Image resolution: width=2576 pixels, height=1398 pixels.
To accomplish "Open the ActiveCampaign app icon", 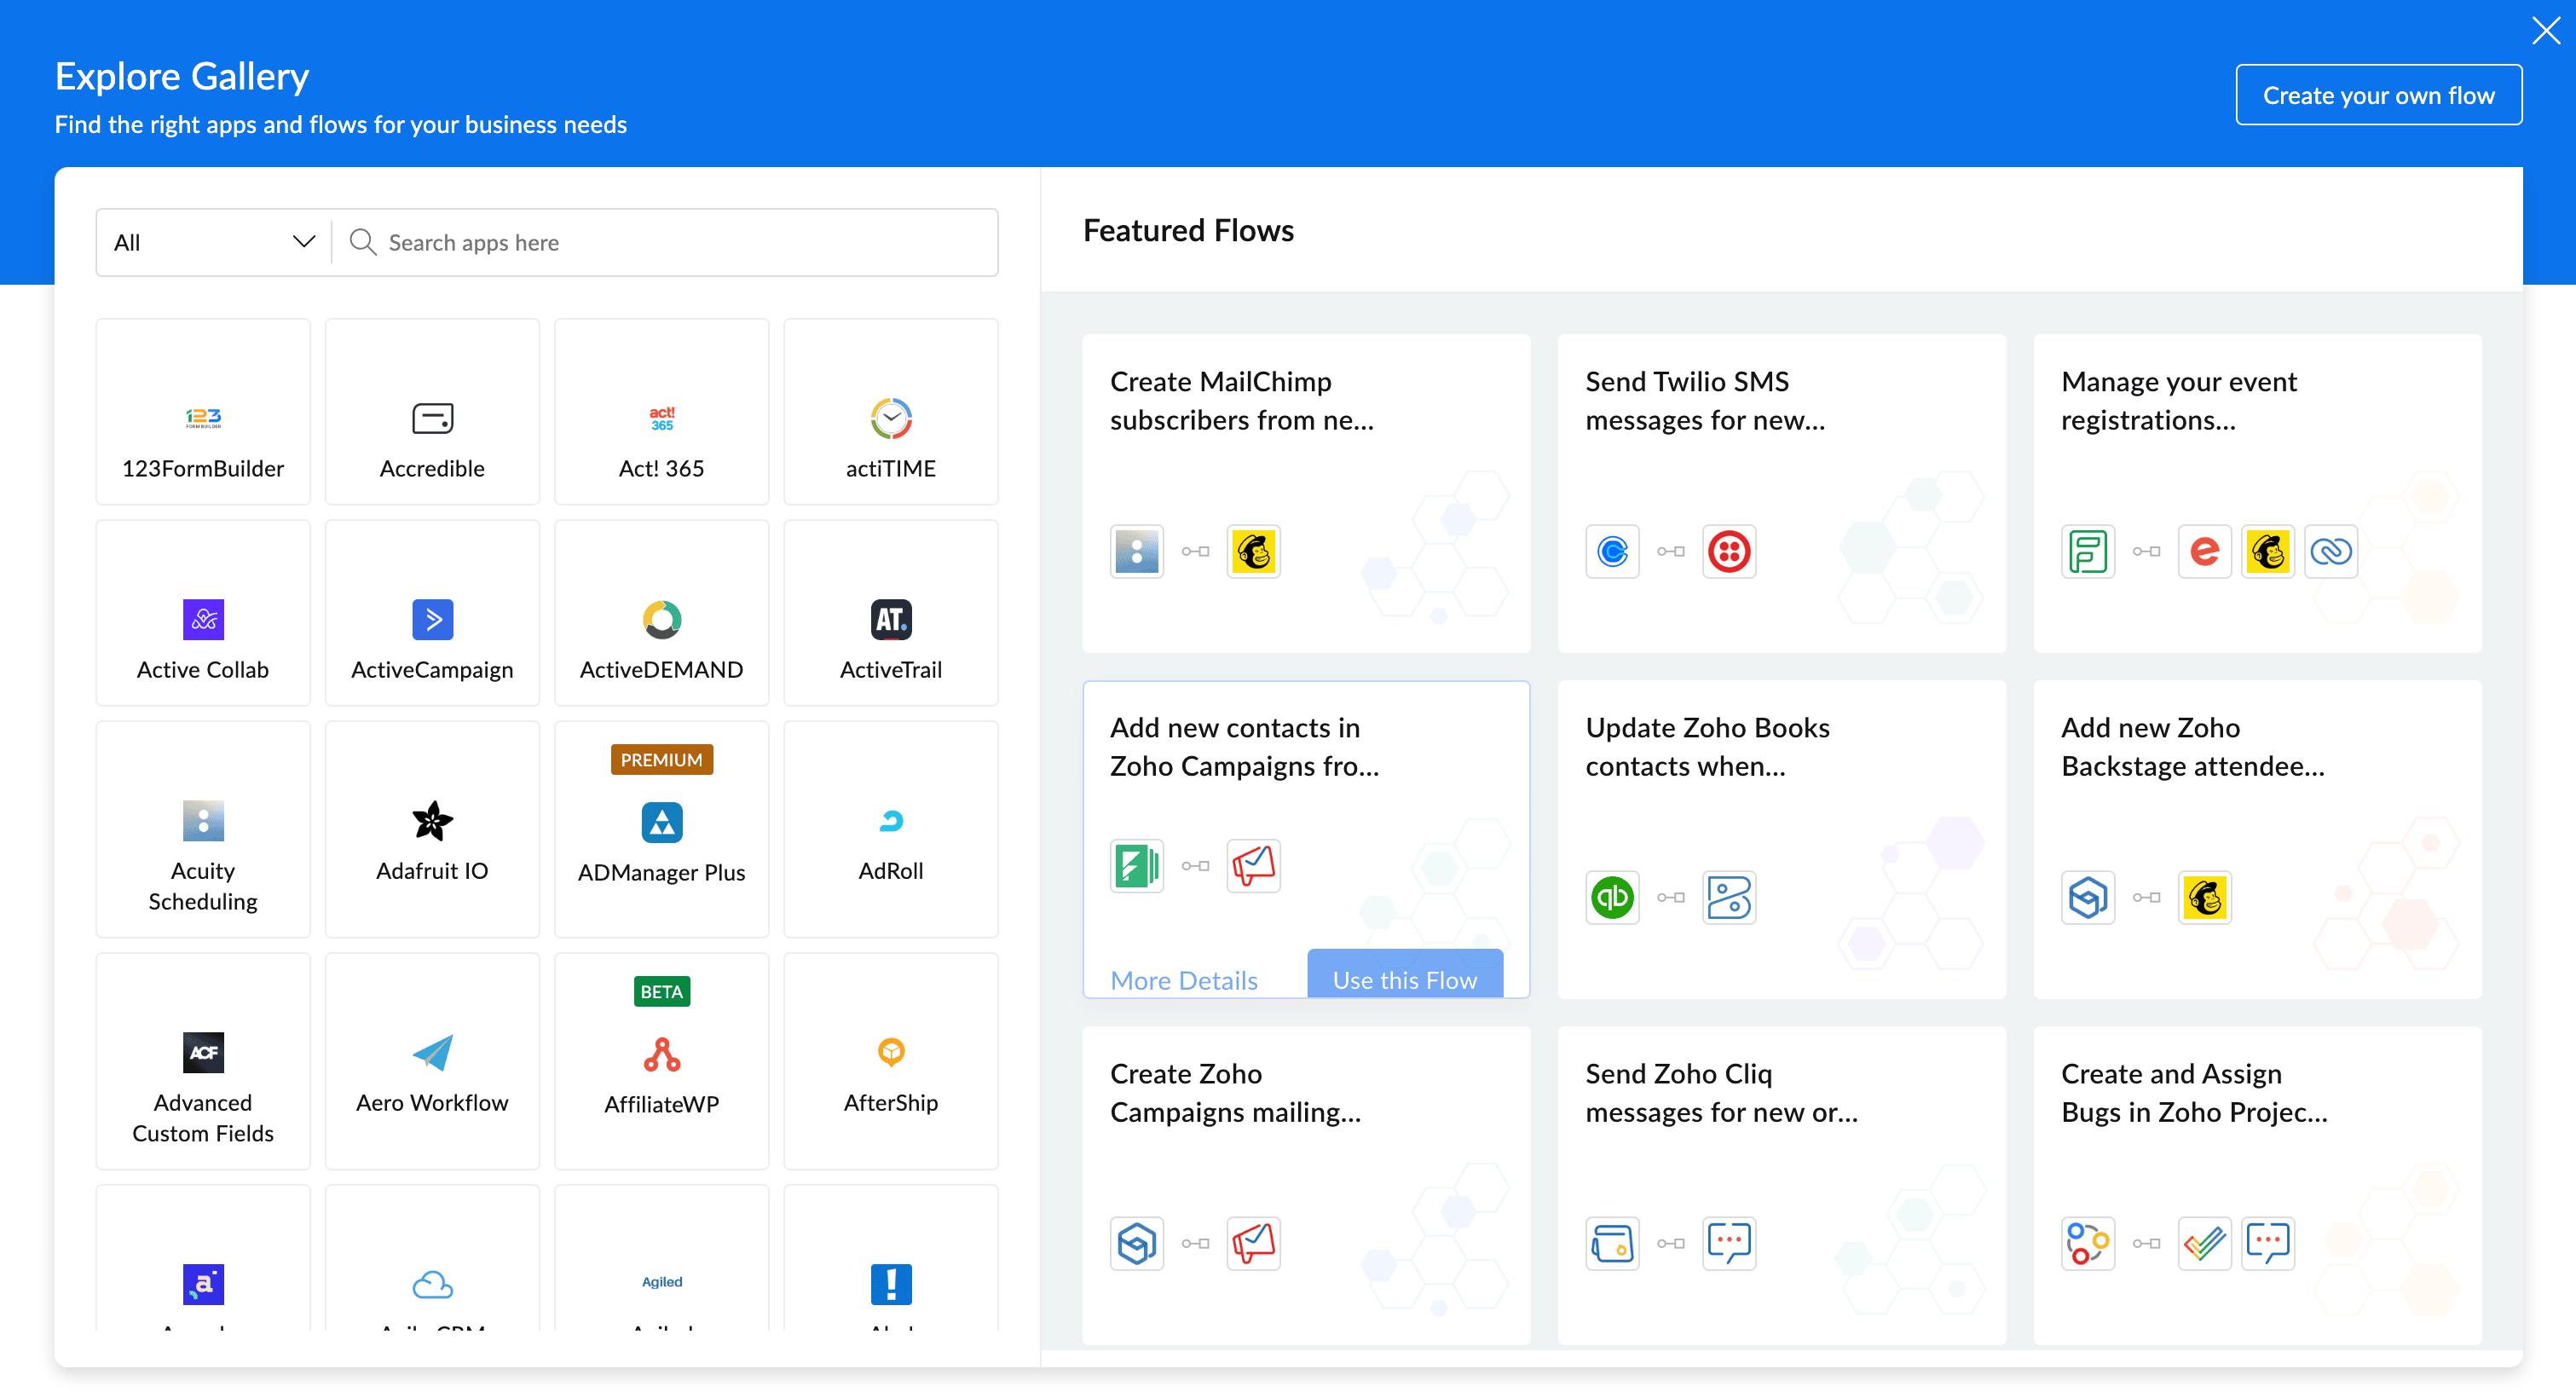I will click(432, 619).
